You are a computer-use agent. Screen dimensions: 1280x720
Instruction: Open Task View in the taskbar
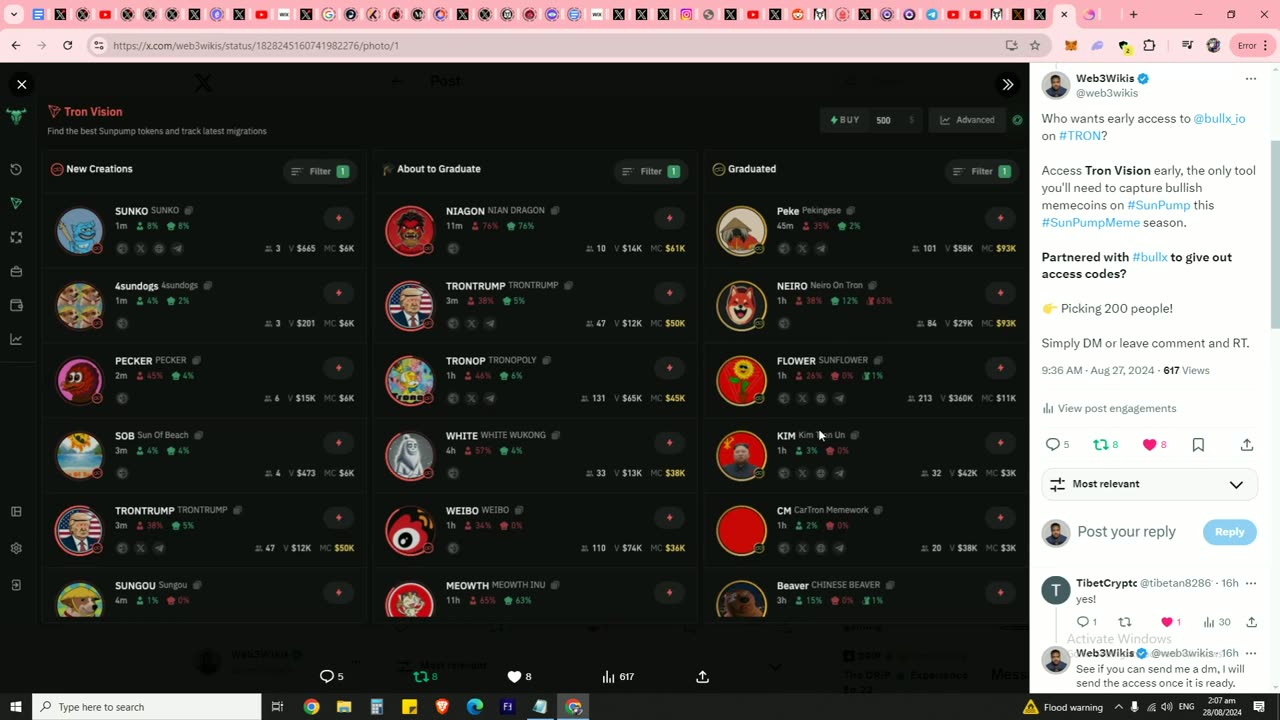tap(278, 707)
